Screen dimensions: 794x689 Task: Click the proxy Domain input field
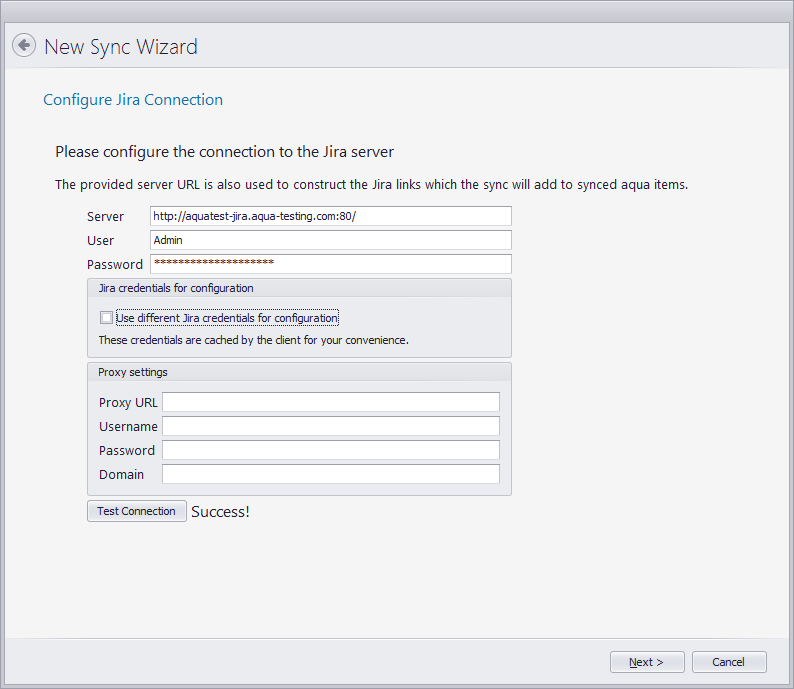(330, 474)
